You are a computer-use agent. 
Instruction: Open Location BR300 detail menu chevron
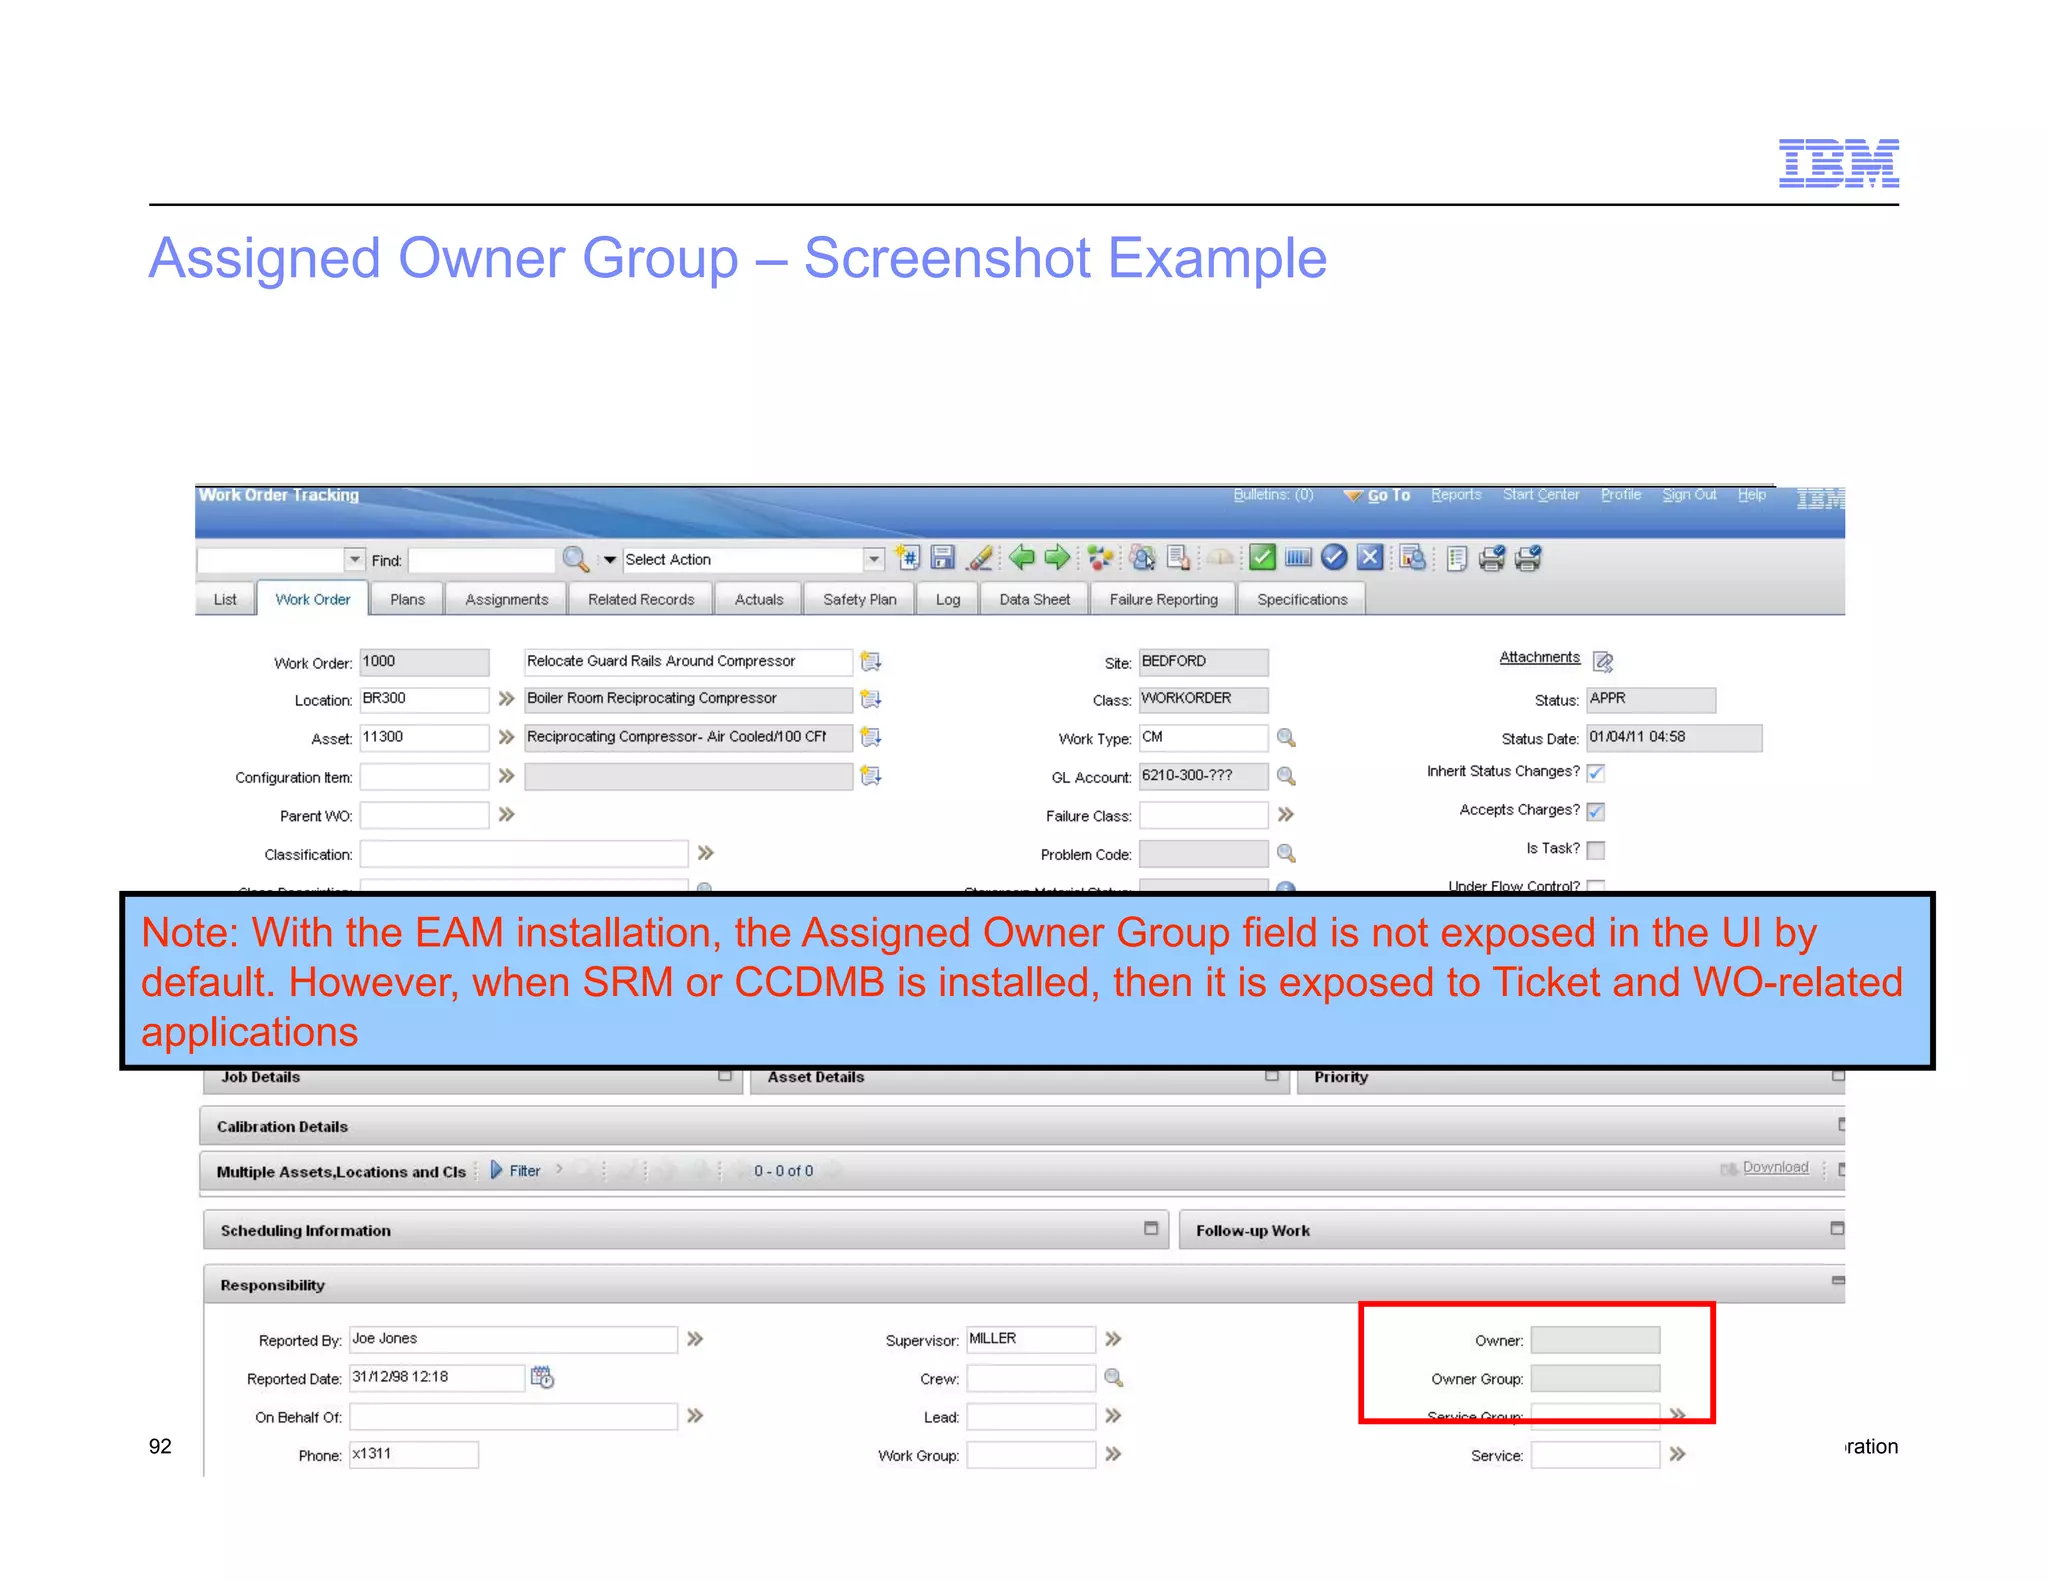point(507,698)
